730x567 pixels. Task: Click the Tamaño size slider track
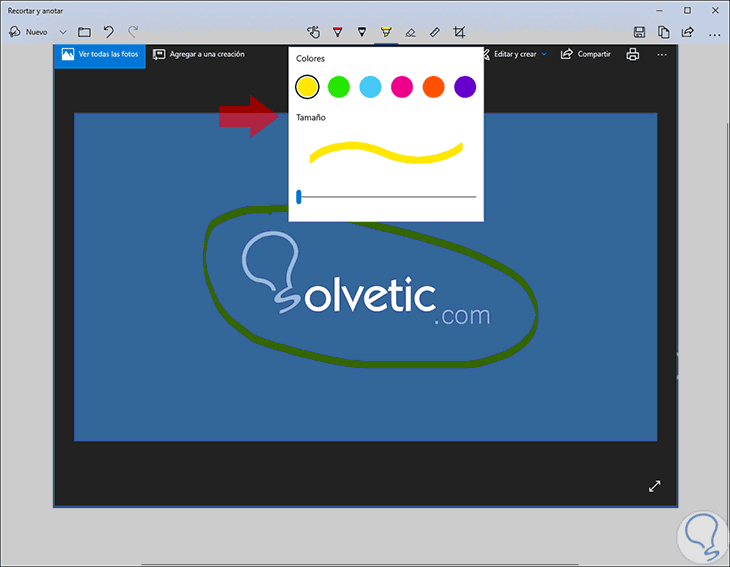pos(386,197)
